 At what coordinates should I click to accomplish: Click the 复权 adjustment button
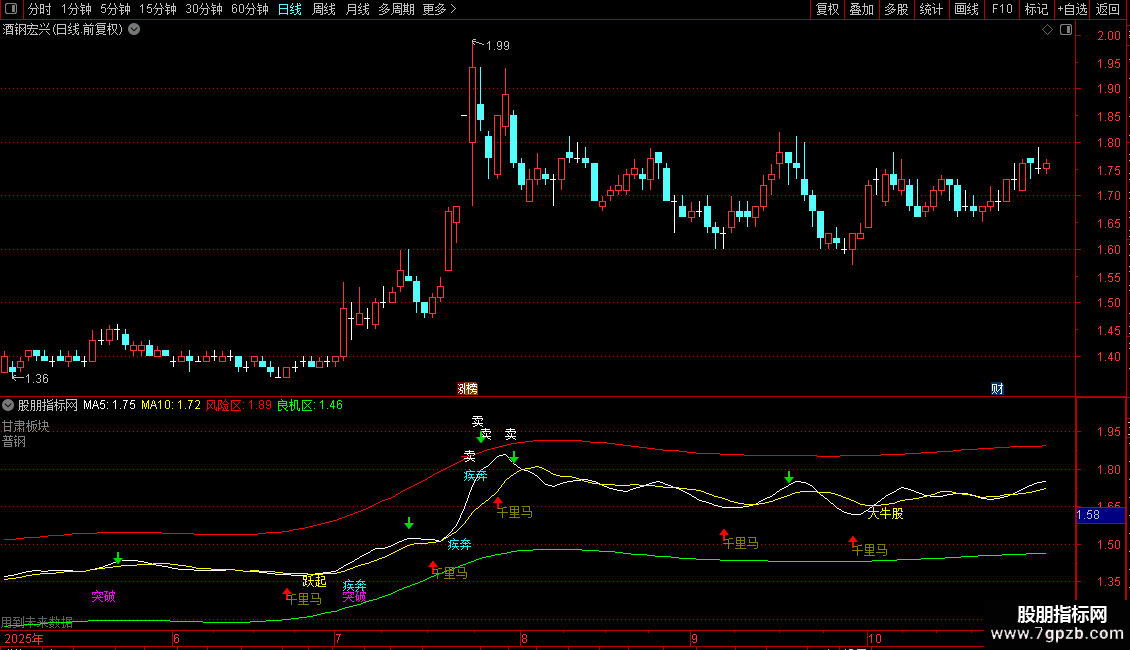[827, 9]
